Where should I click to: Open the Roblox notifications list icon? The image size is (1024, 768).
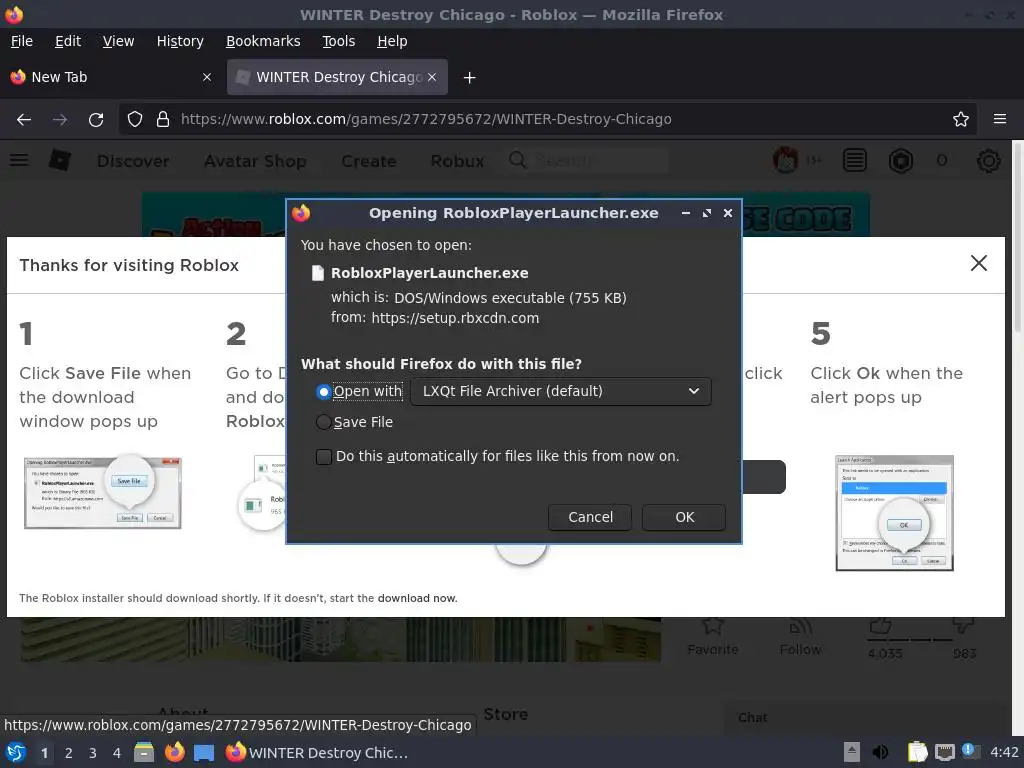click(x=854, y=160)
